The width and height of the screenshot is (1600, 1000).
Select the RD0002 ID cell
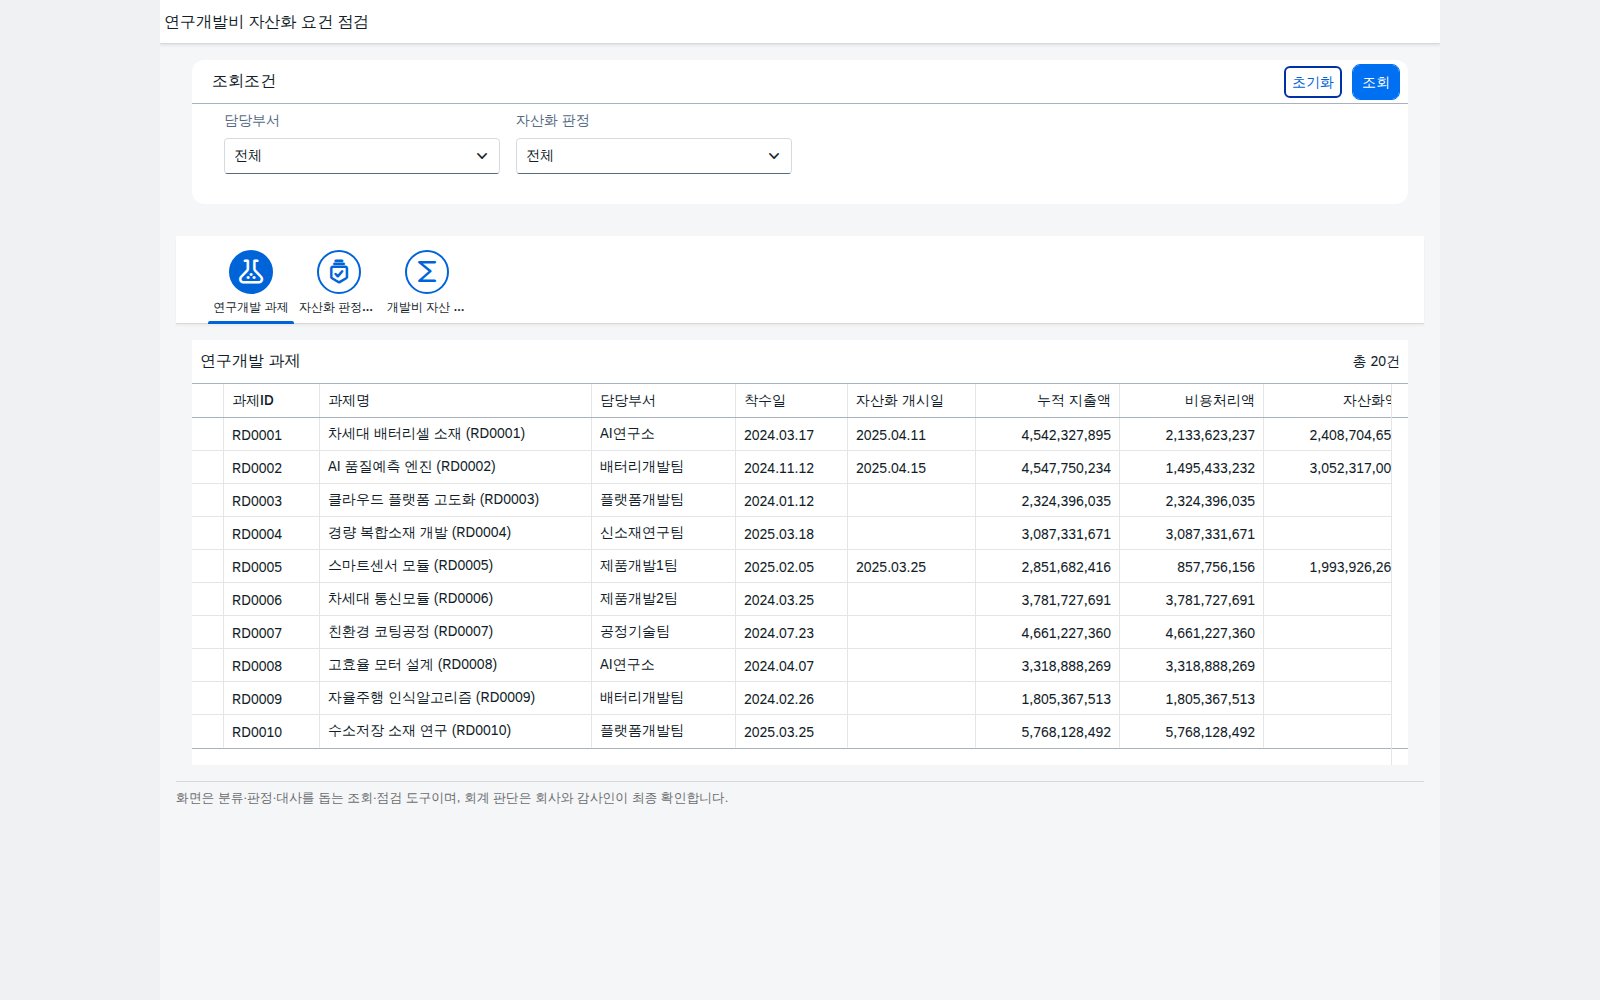tap(271, 468)
